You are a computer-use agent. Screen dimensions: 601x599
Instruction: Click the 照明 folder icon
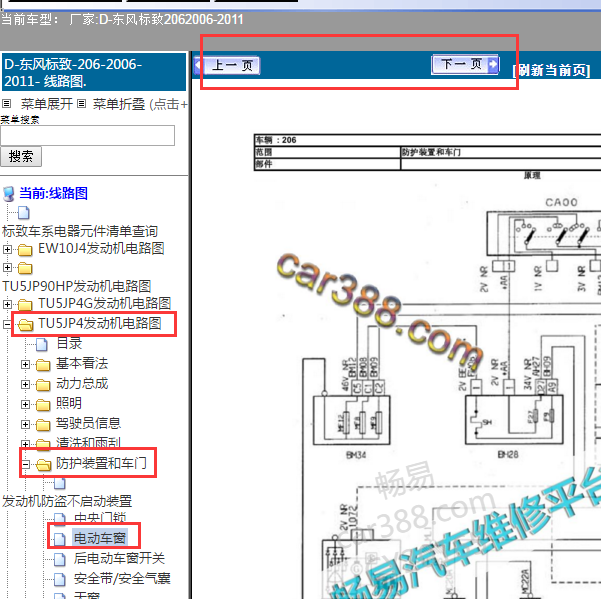(43, 405)
